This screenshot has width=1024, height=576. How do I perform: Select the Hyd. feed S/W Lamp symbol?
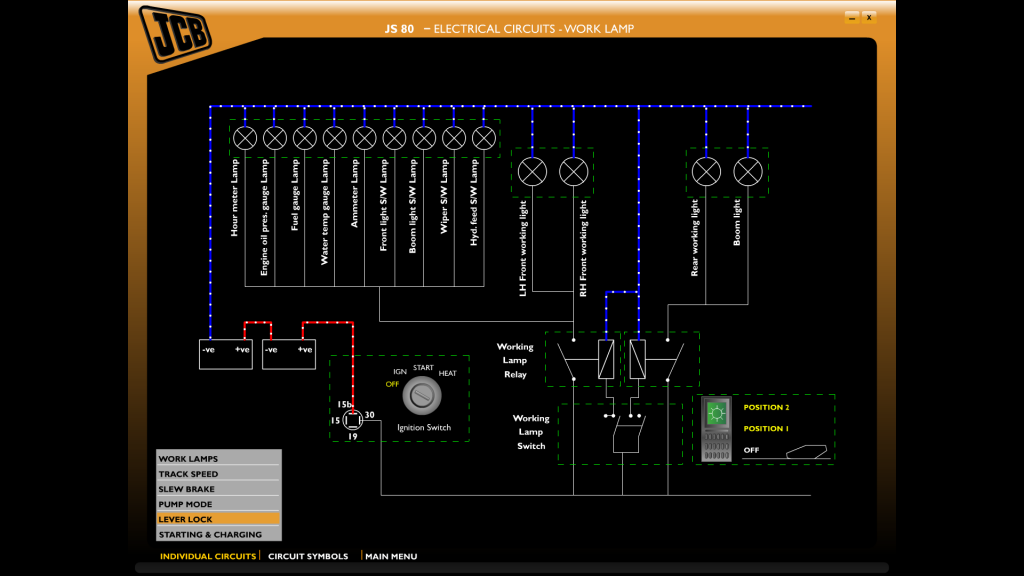coord(483,138)
